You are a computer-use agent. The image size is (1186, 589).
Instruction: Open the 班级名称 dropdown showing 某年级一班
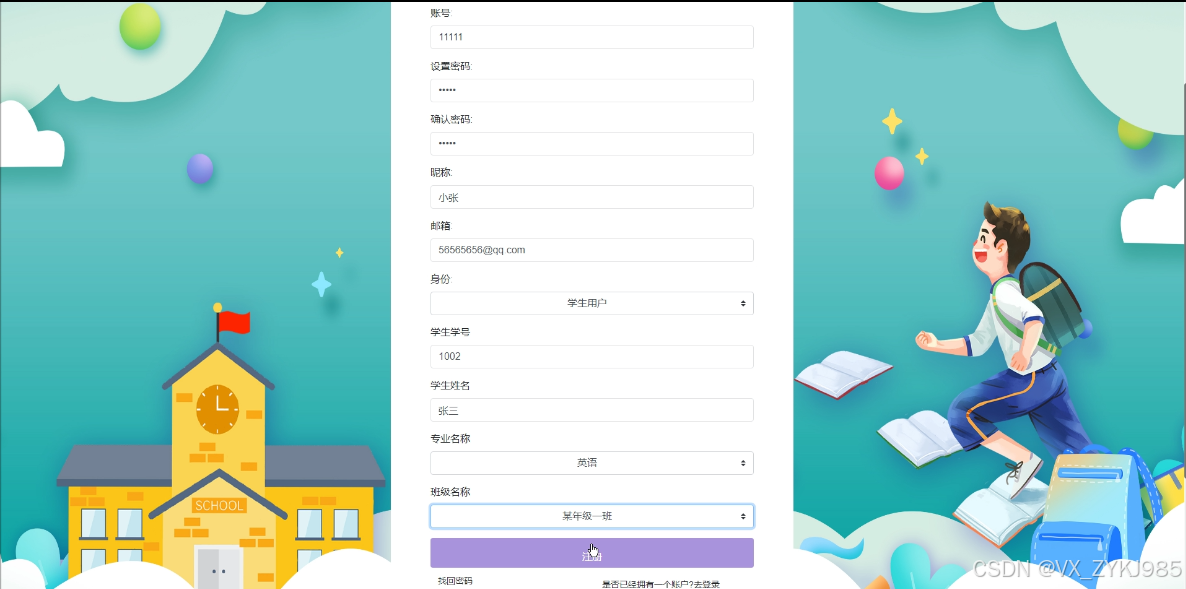coord(591,516)
